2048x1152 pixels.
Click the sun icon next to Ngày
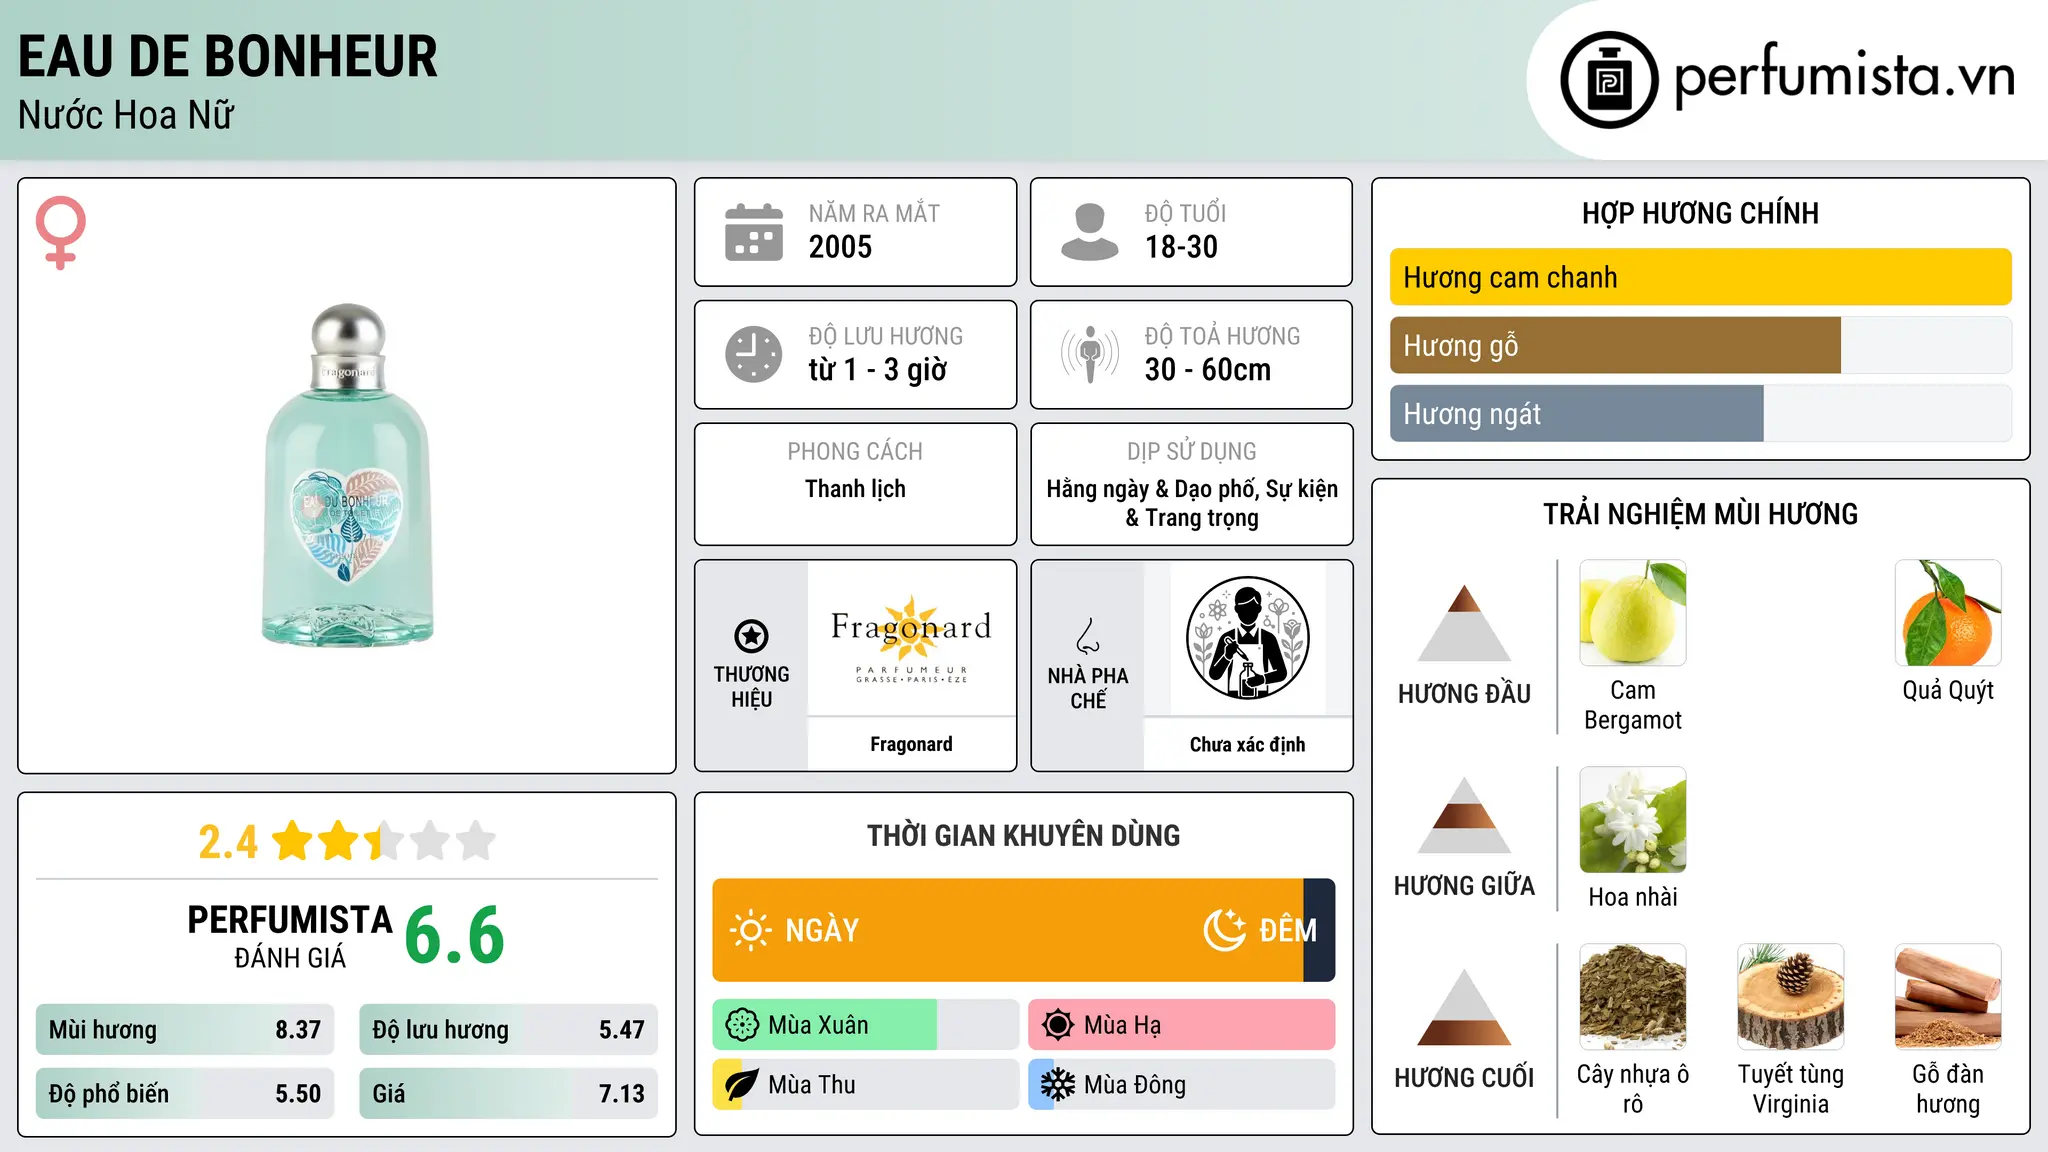750,930
